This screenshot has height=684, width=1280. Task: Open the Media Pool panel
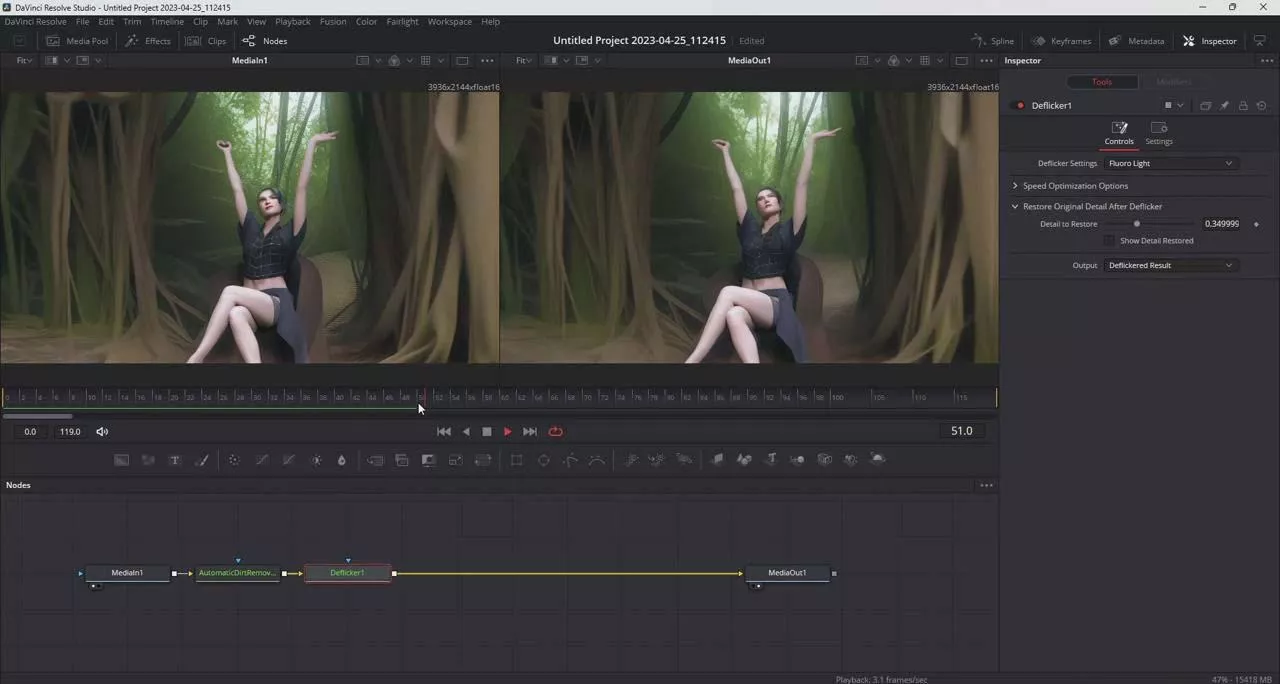pos(77,41)
